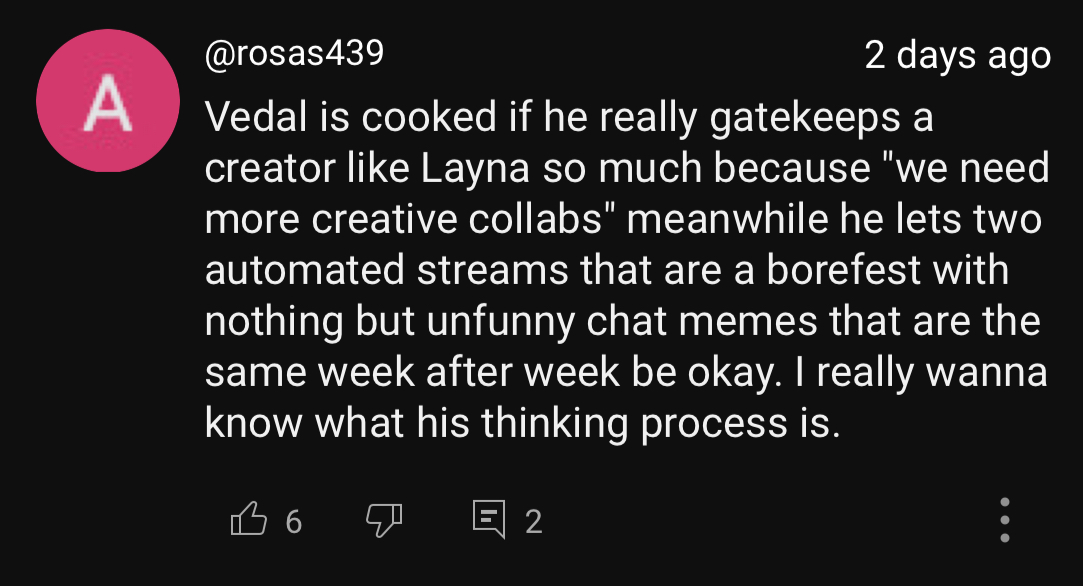
Task: Click the reply count number 2
Action: click(533, 521)
